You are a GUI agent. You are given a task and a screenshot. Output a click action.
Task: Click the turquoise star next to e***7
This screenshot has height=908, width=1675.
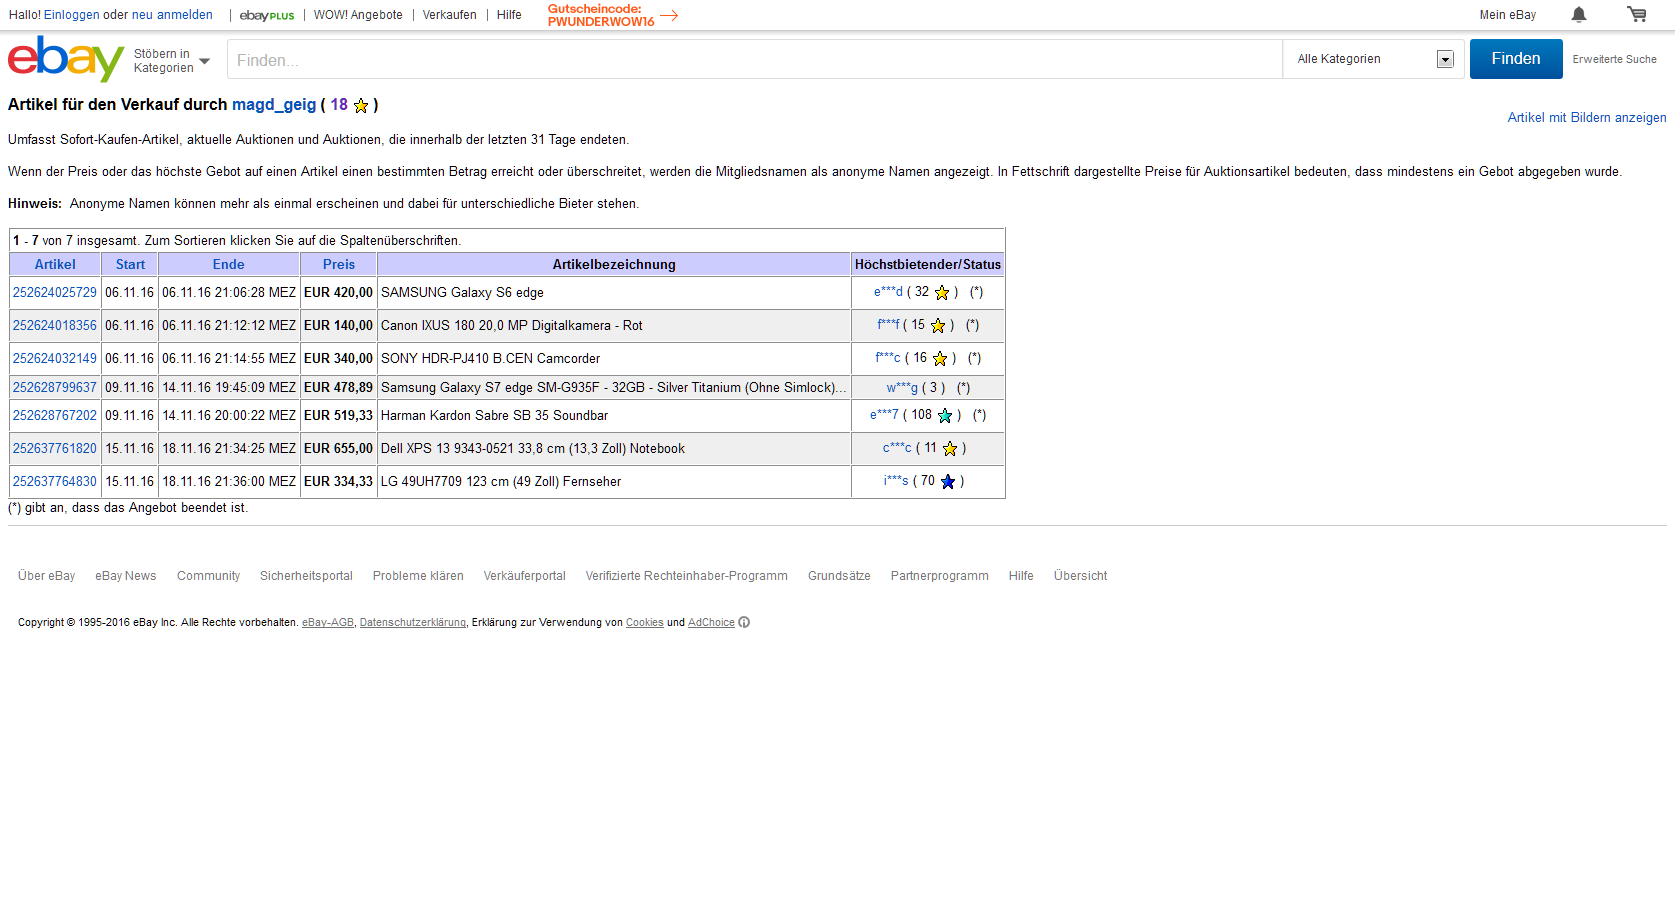click(945, 416)
